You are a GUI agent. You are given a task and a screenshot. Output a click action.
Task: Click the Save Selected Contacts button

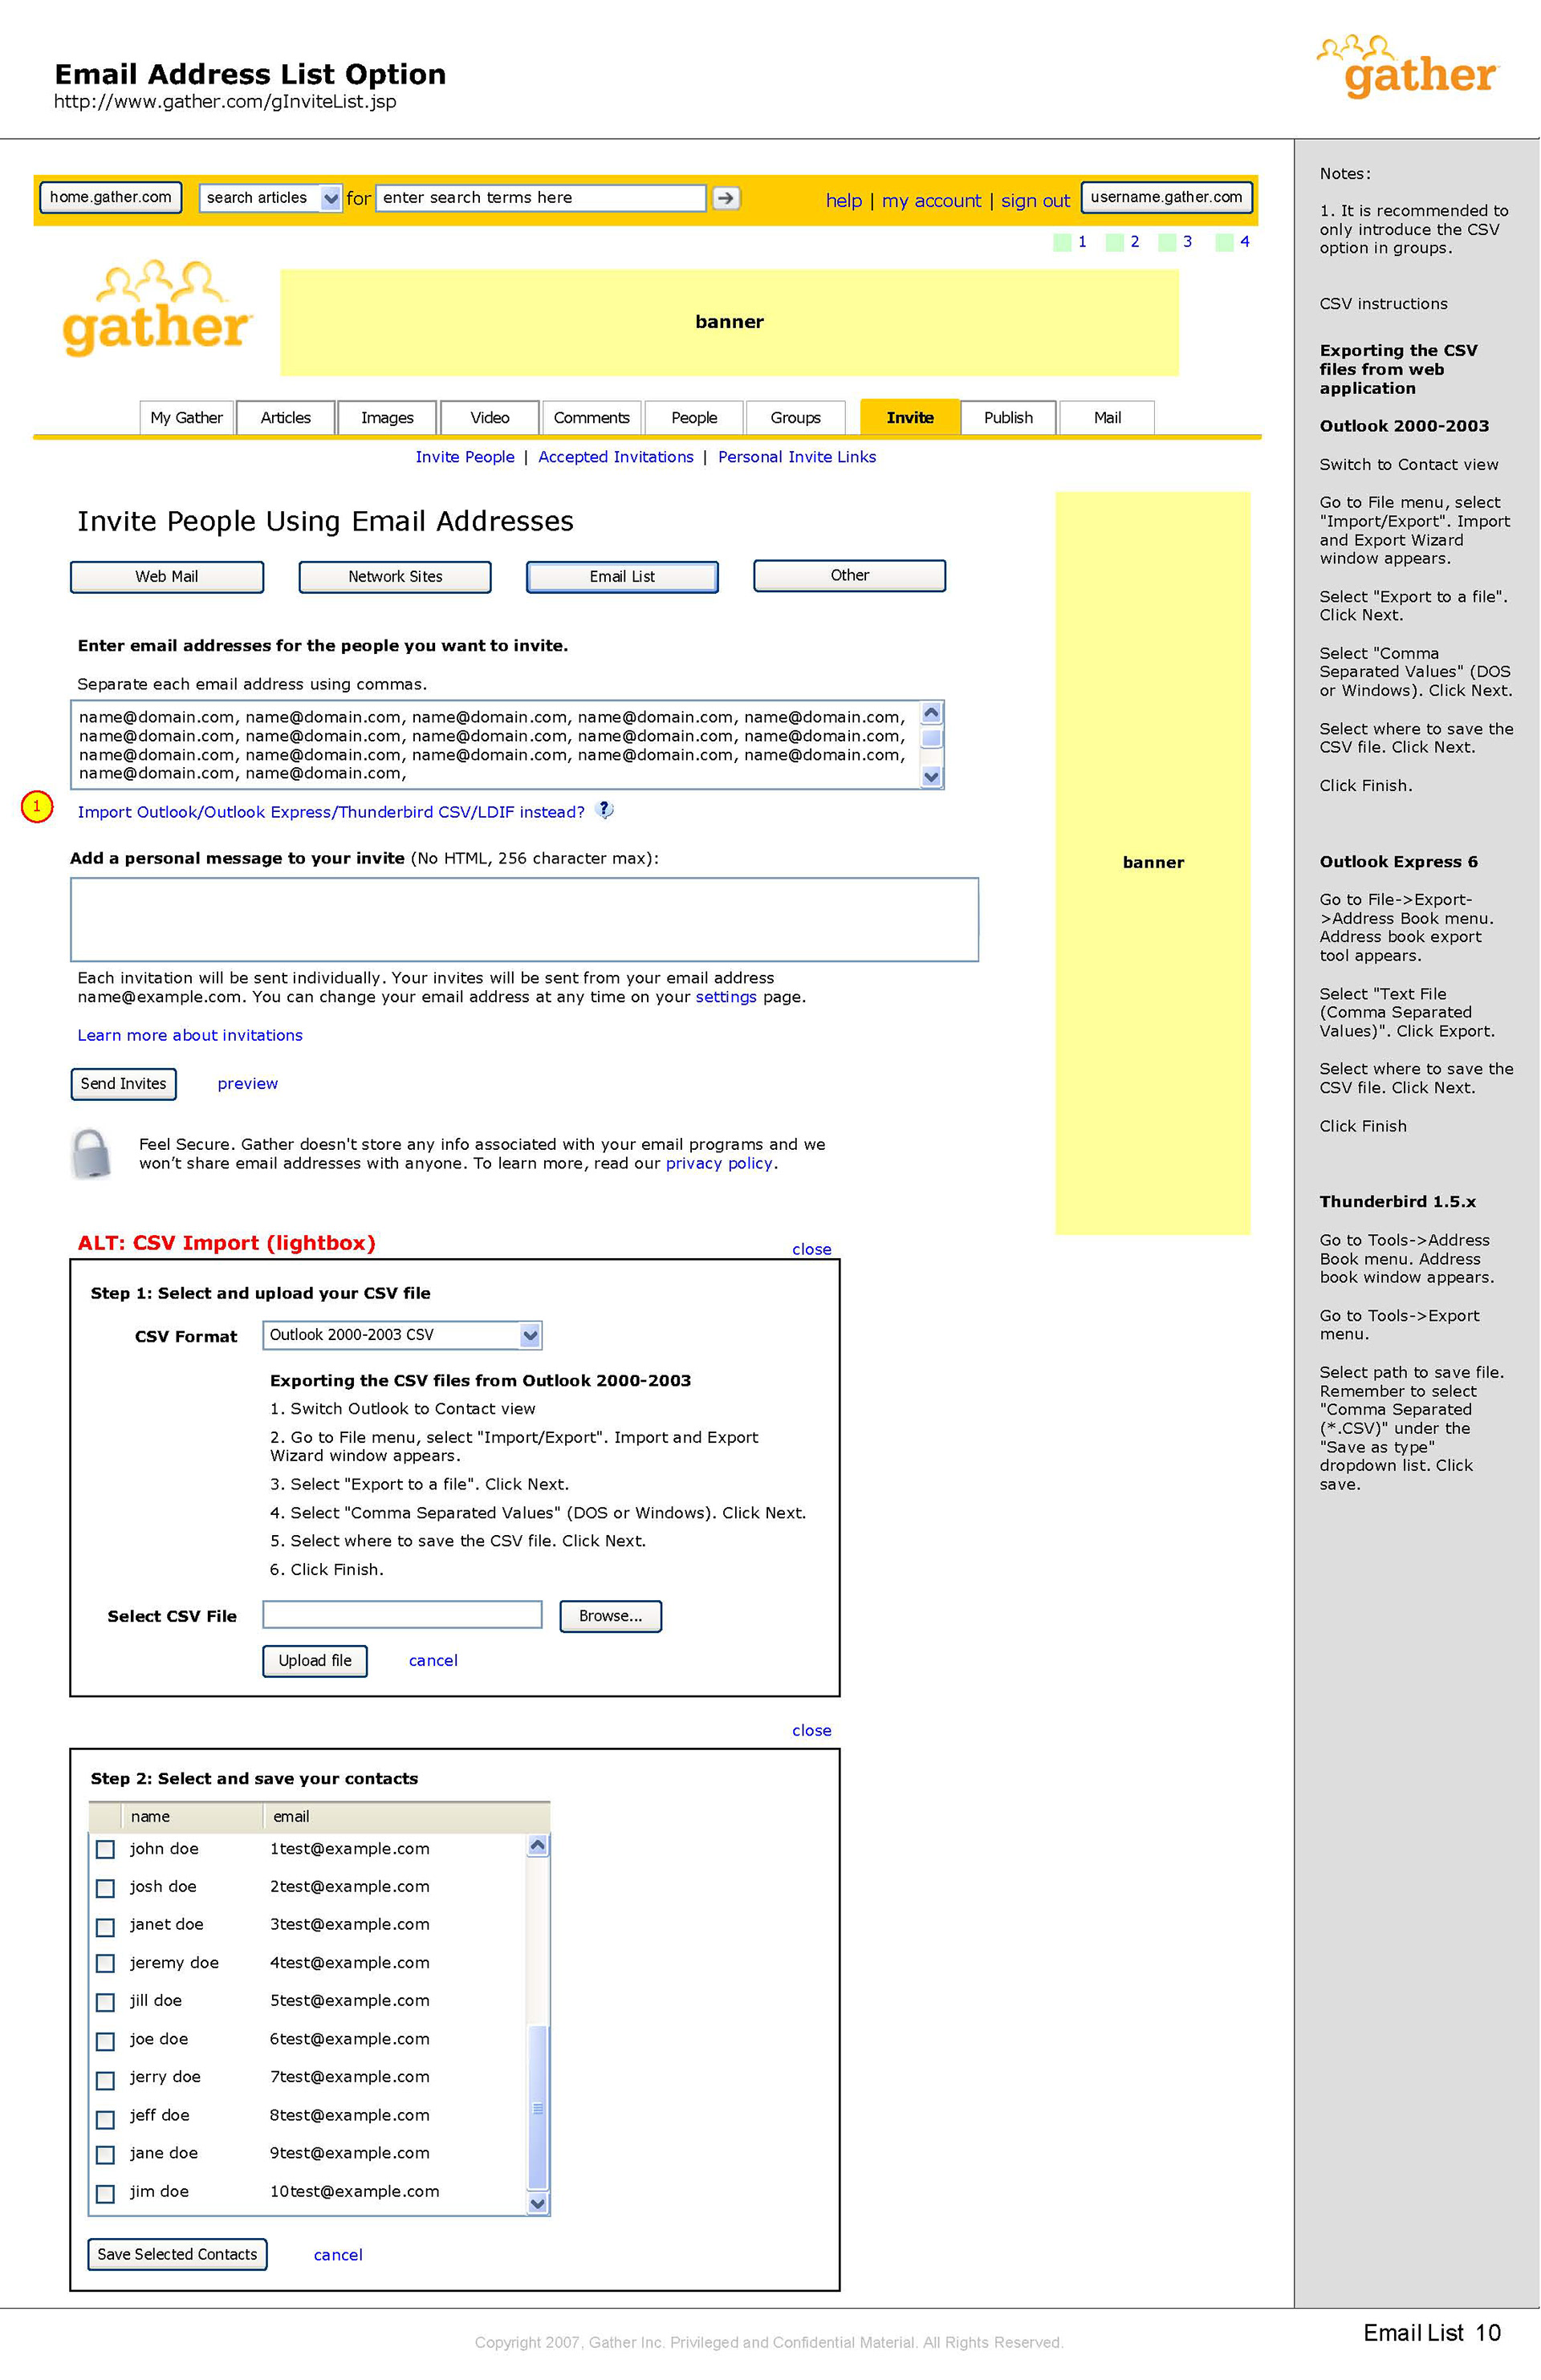click(178, 2253)
